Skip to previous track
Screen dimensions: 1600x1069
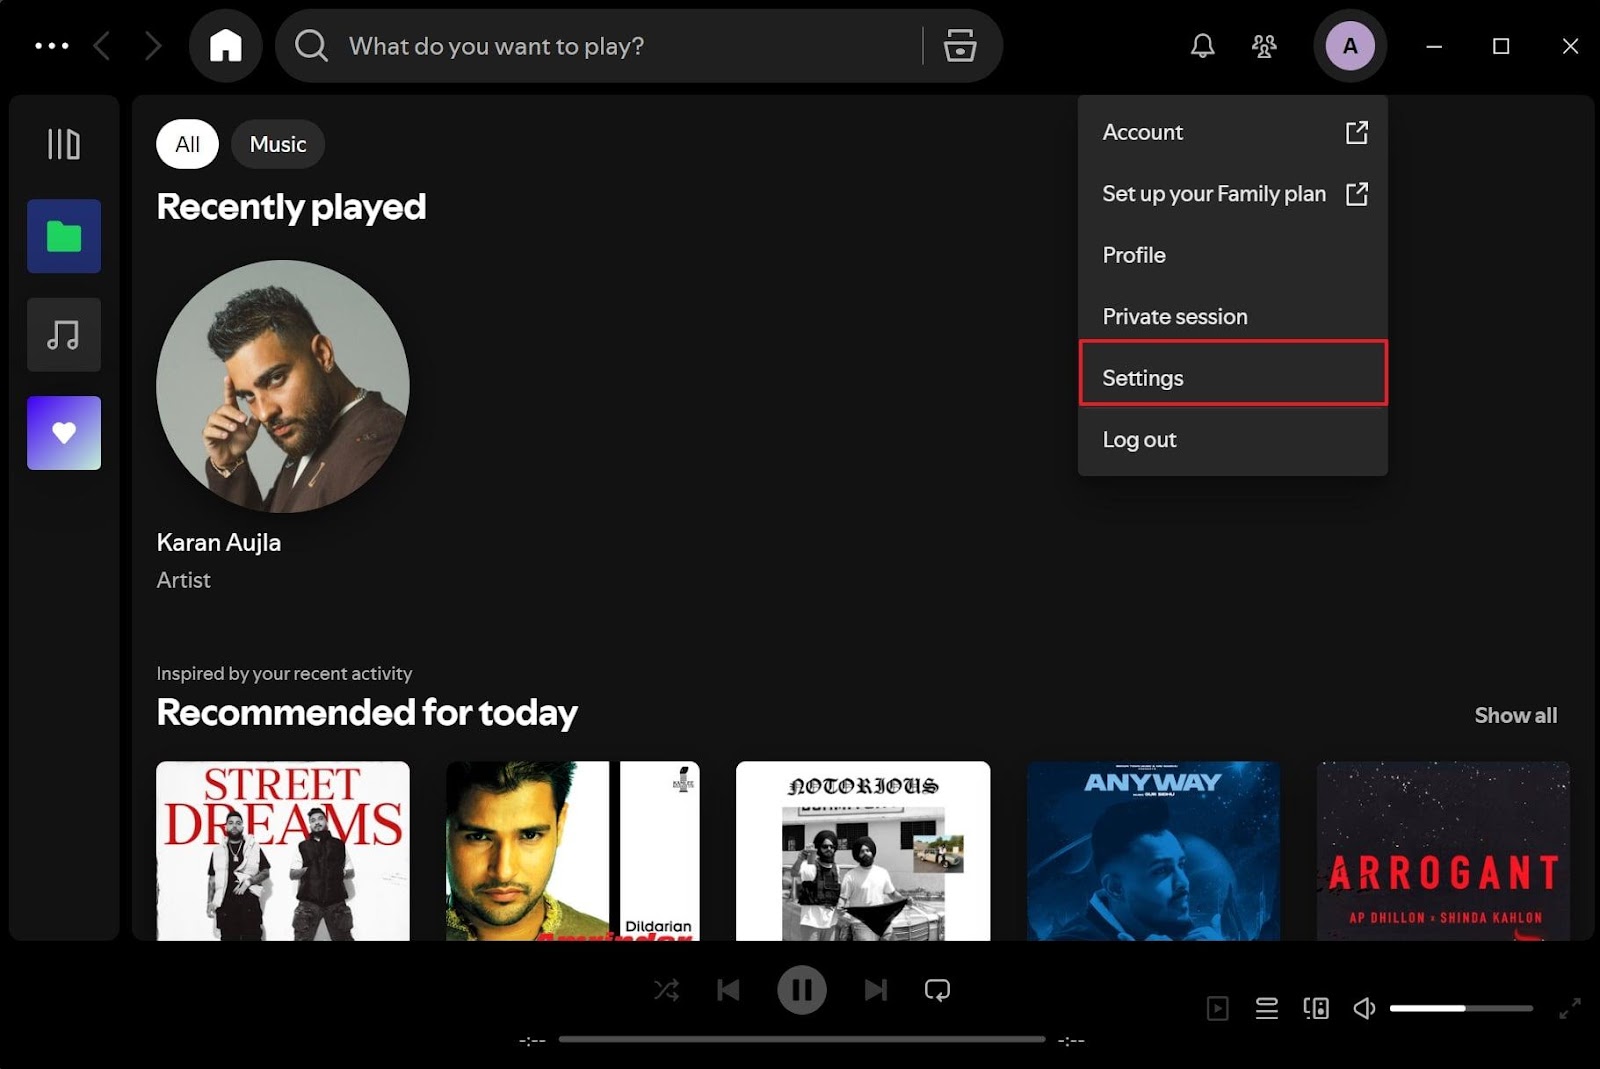click(x=729, y=990)
